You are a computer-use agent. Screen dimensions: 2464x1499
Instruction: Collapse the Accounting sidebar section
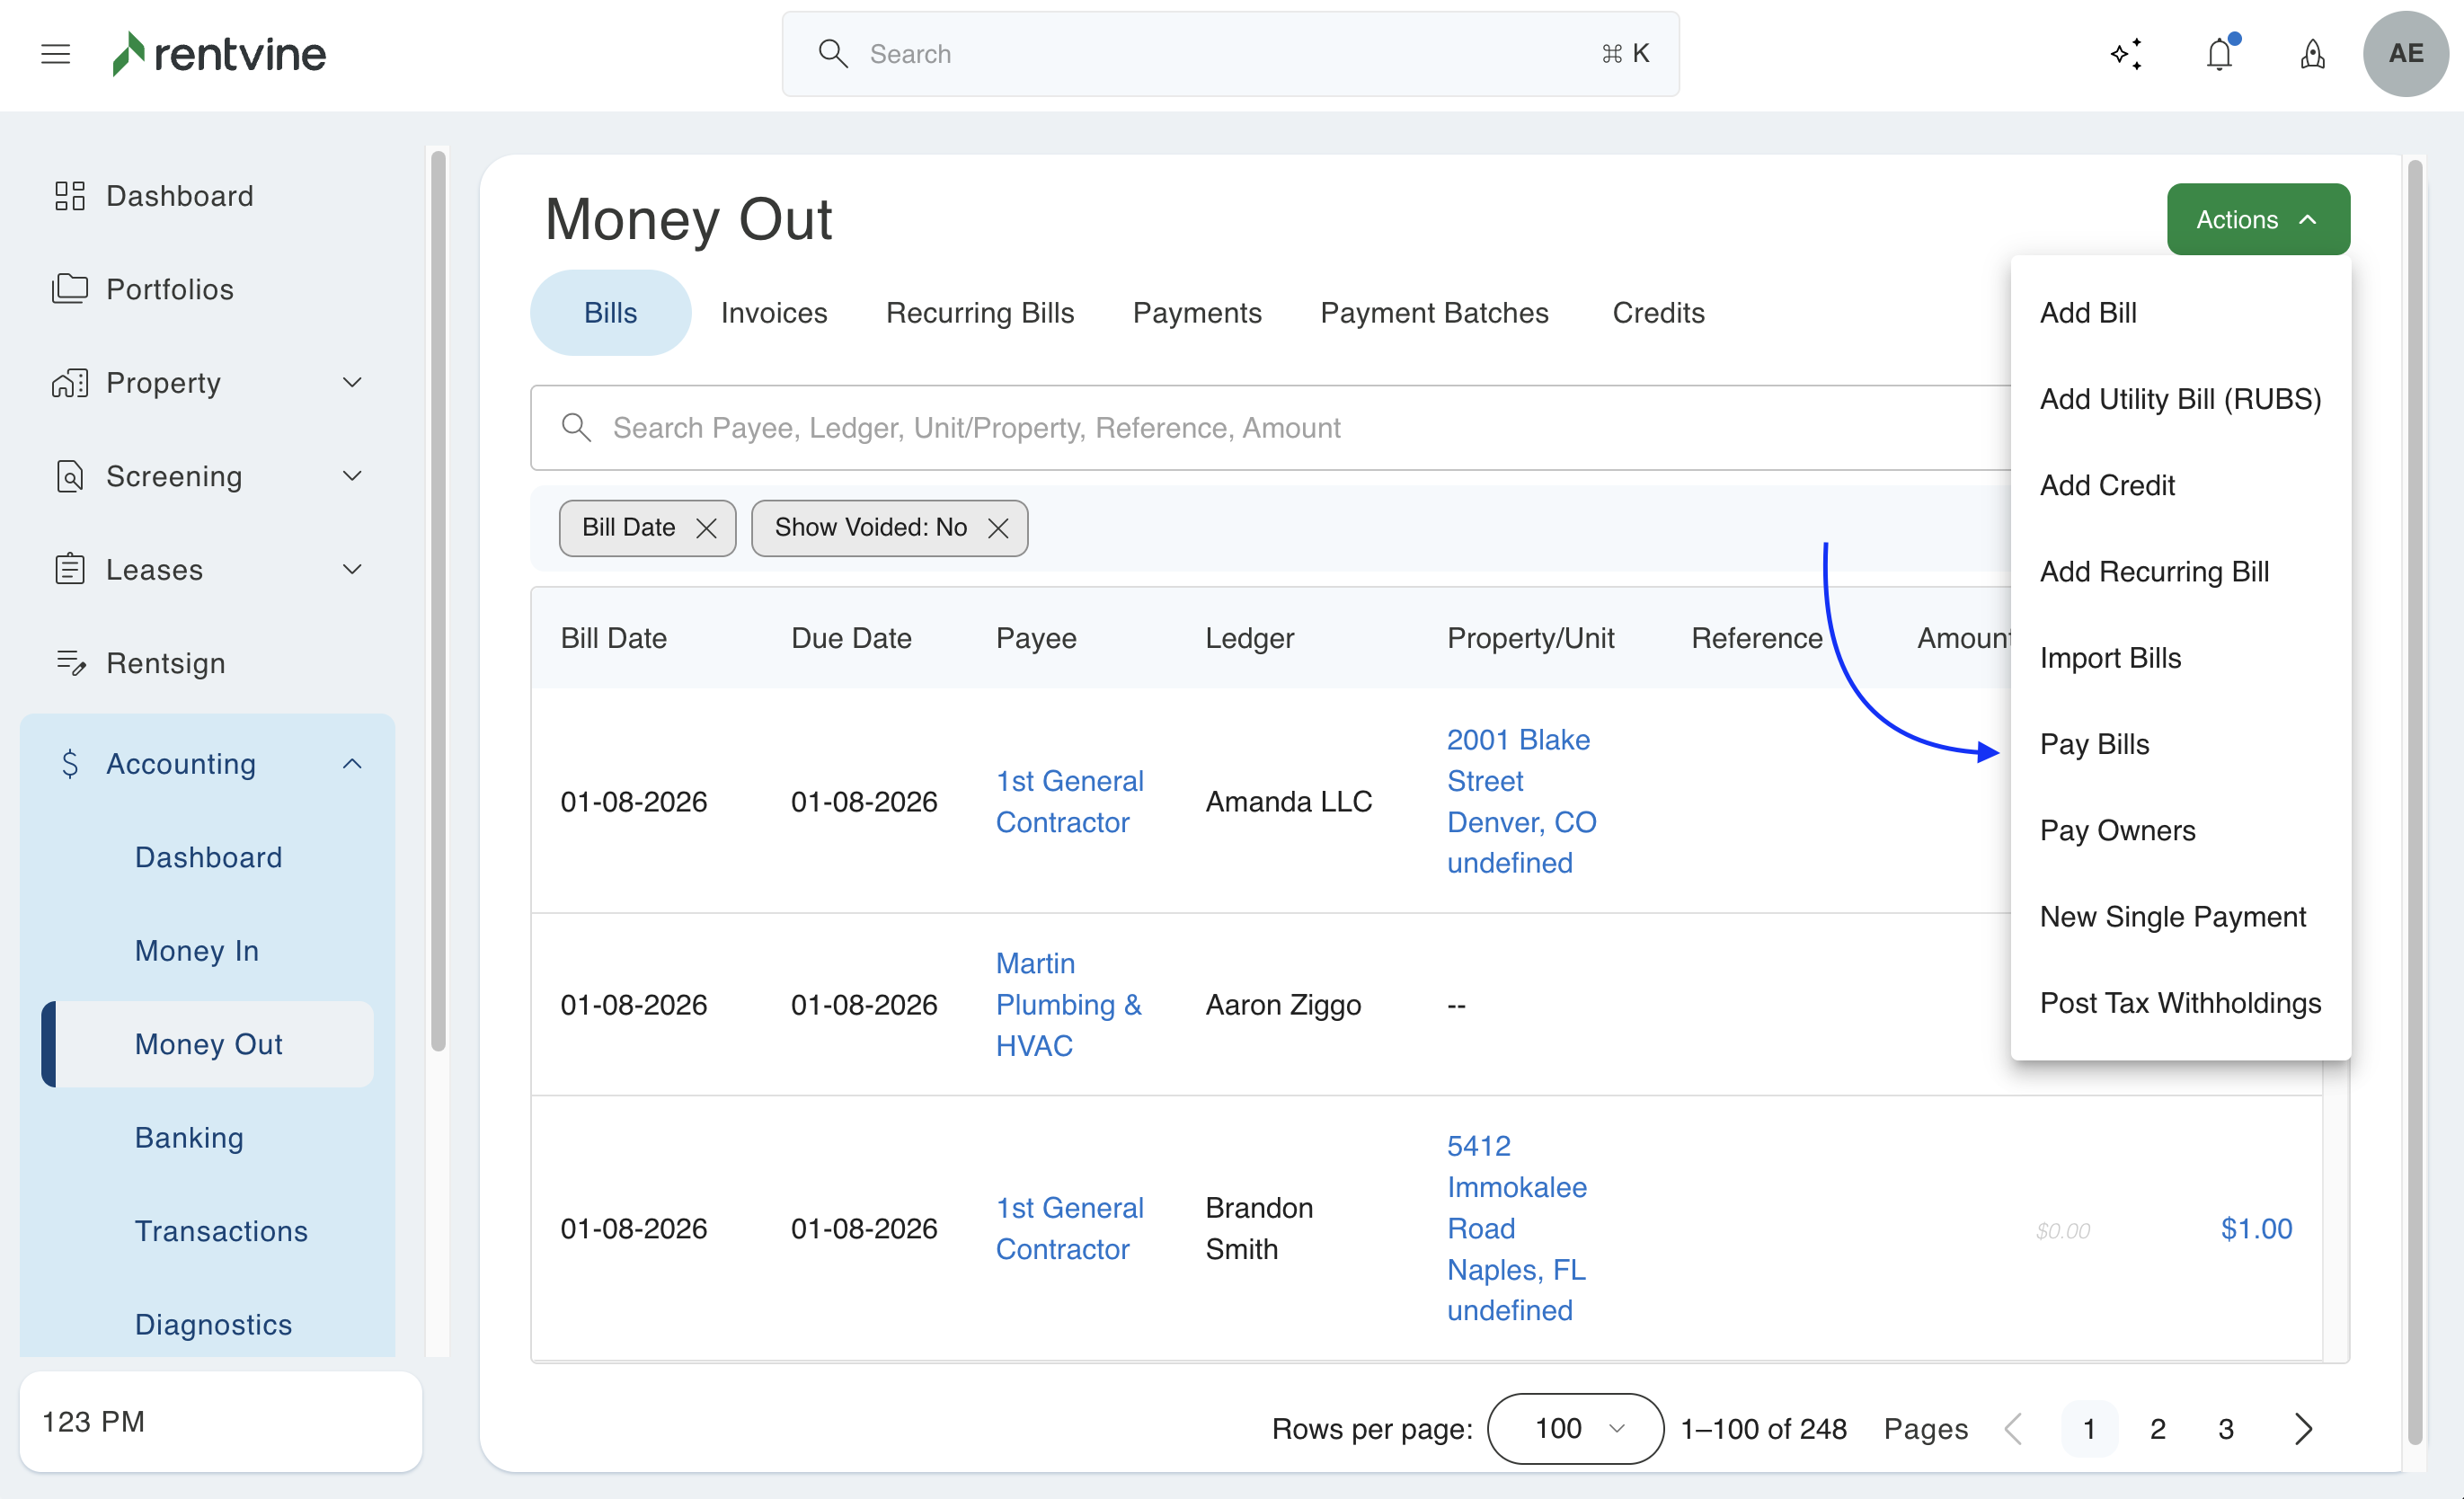pos(352,764)
